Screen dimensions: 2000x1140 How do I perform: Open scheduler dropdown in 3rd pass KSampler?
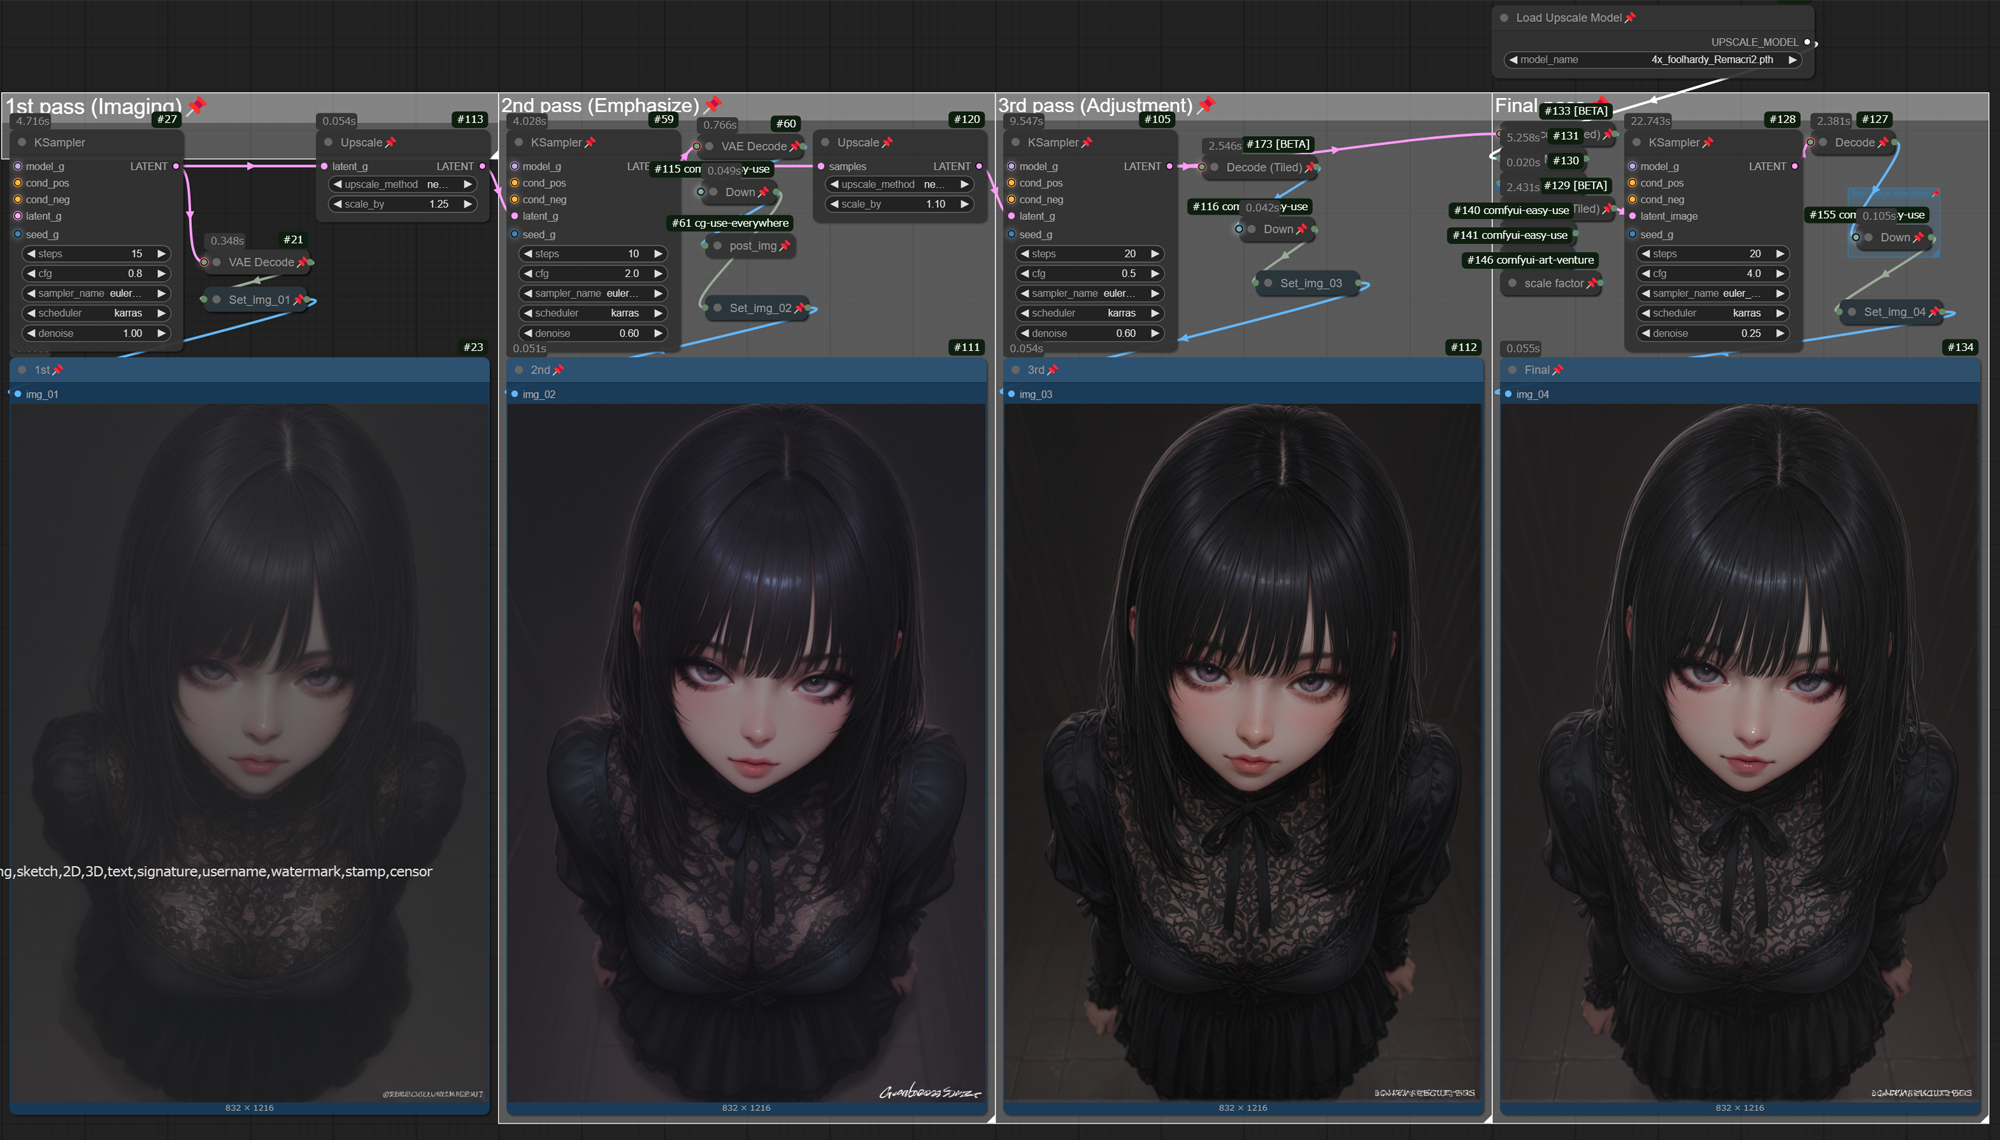pyautogui.click(x=1088, y=313)
